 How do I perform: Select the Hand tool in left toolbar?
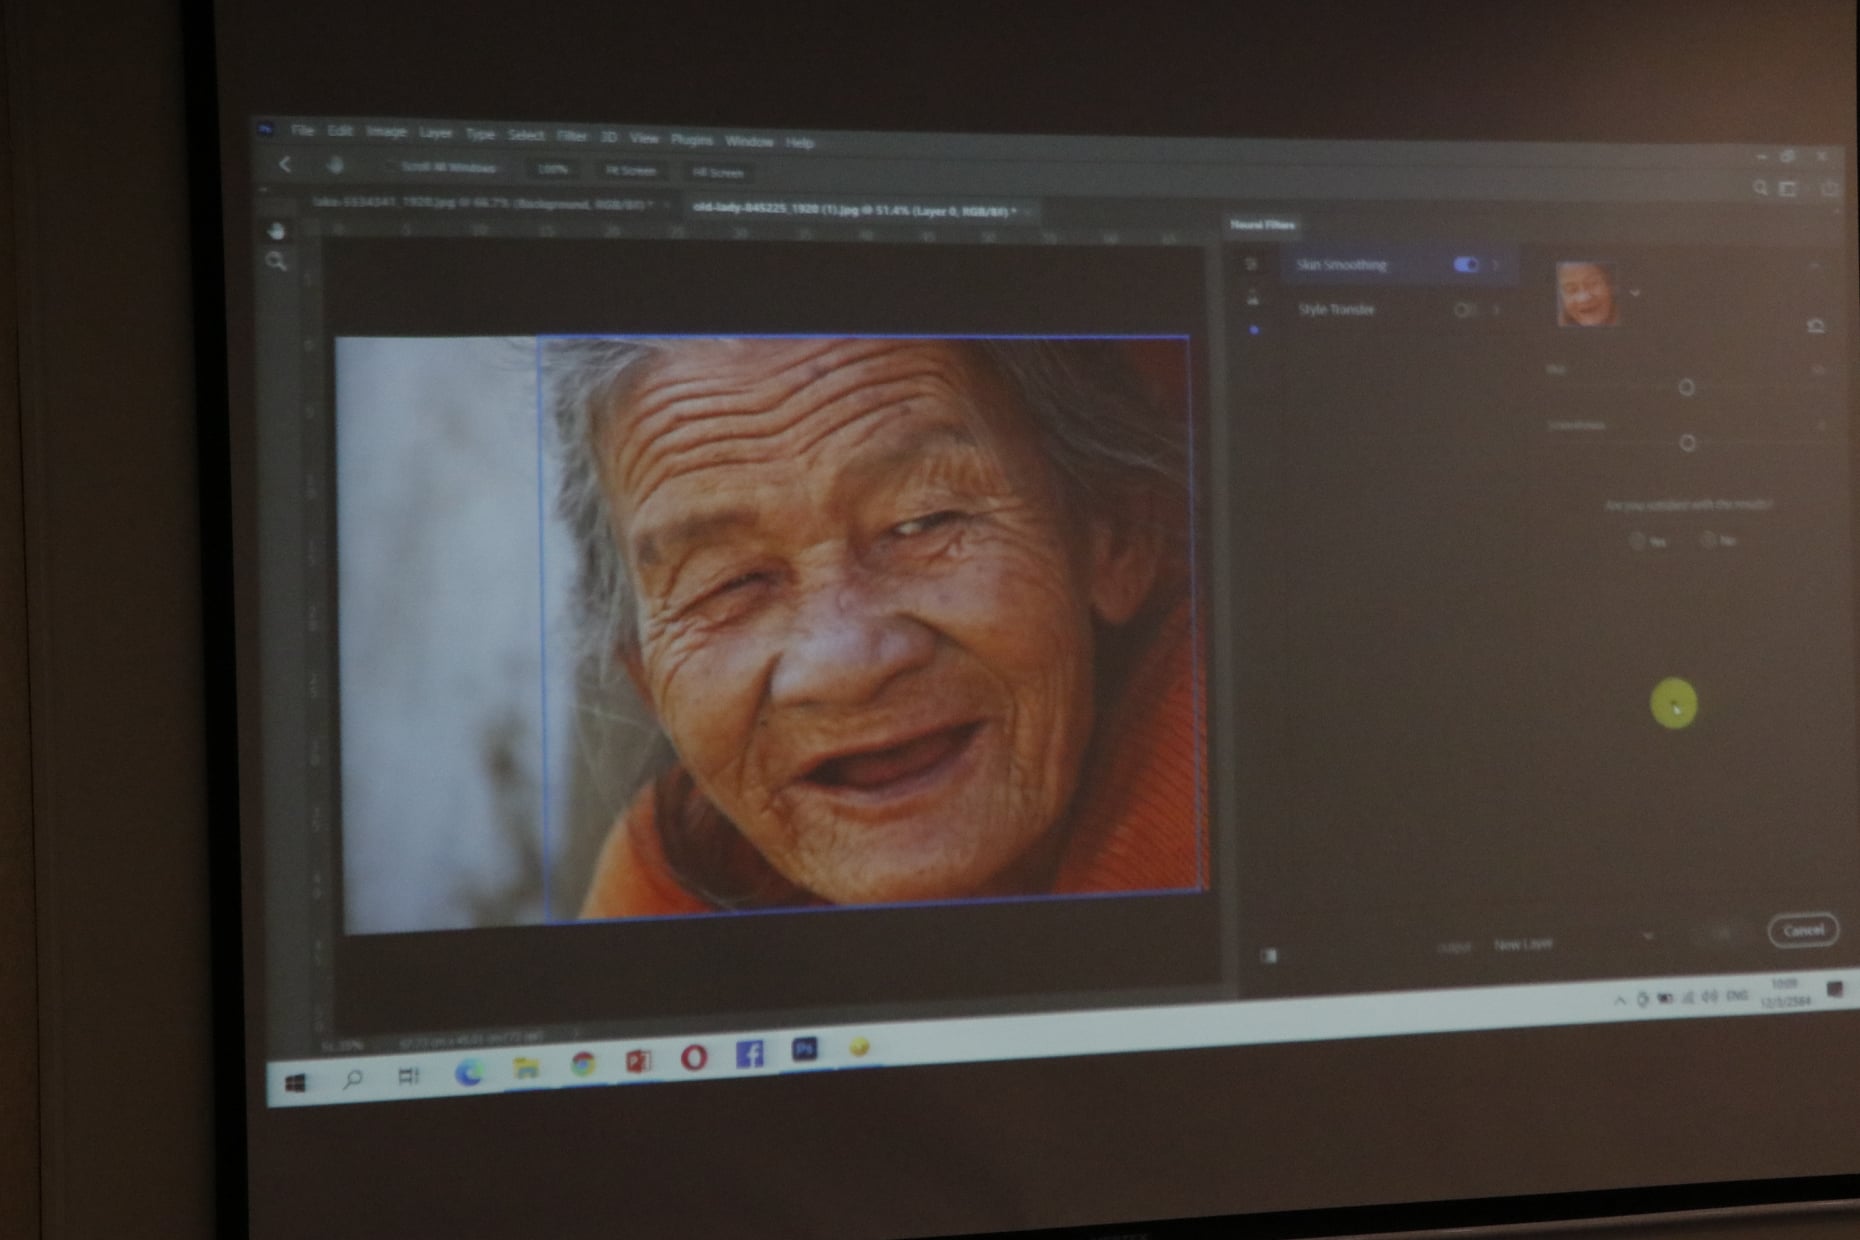click(x=277, y=231)
